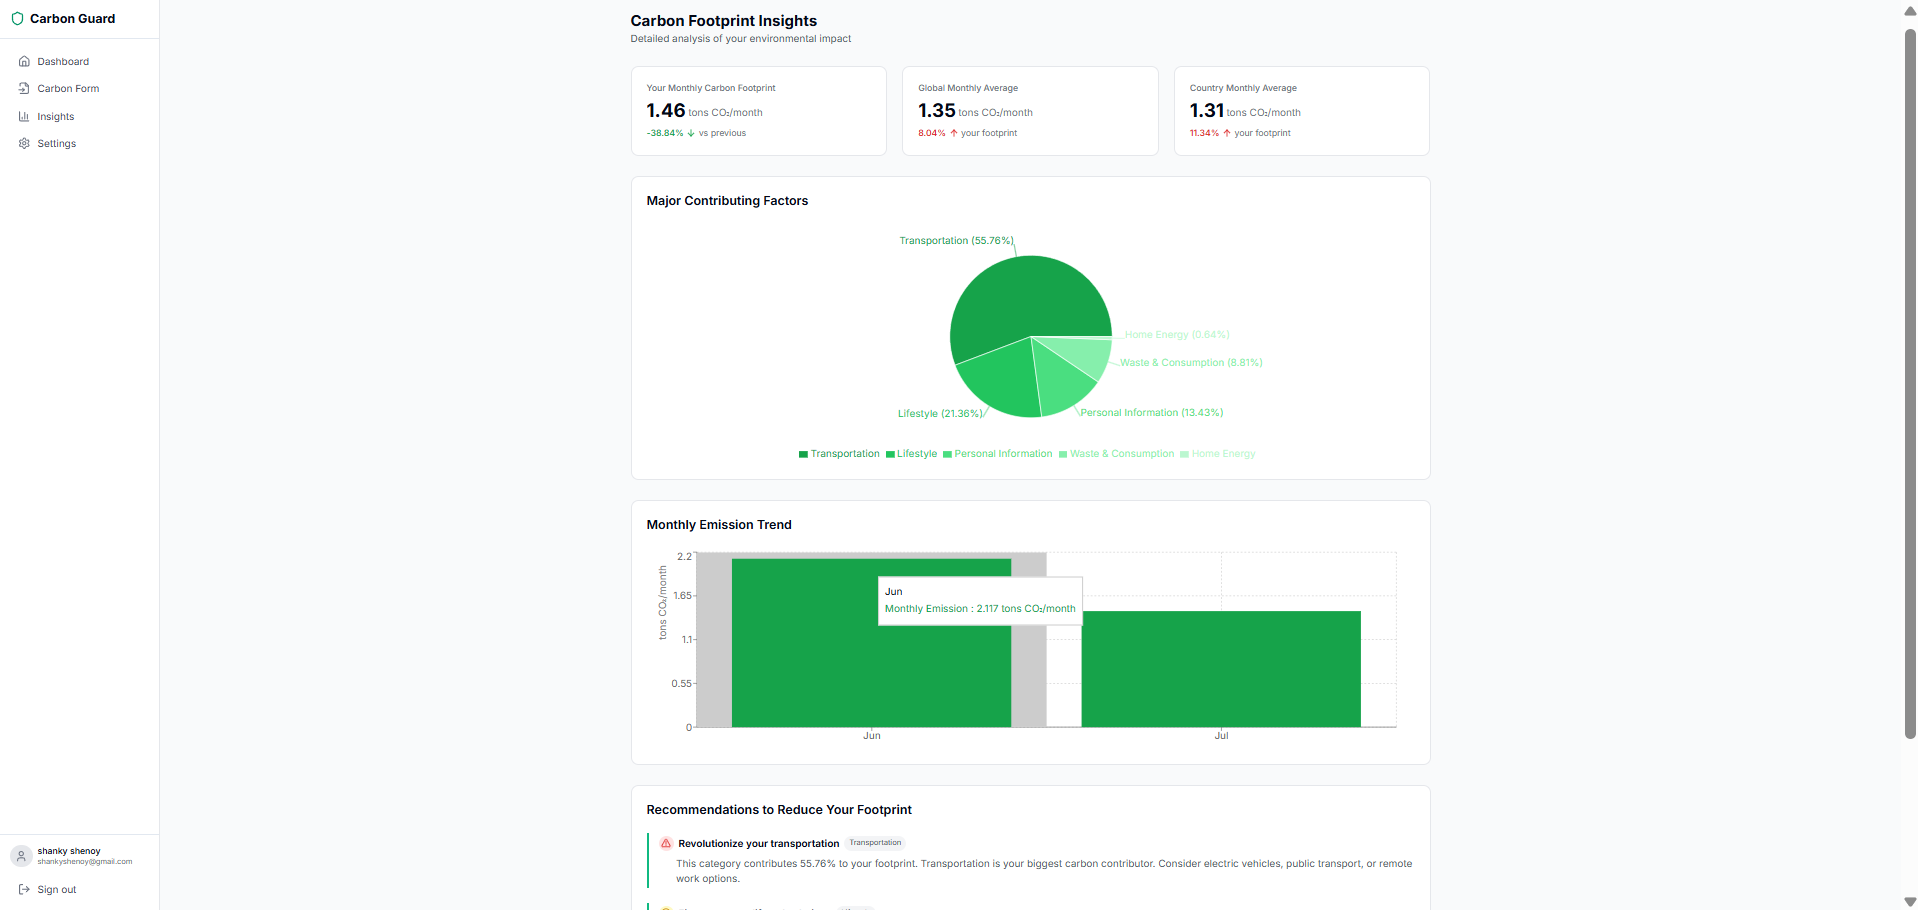Click the form icon beside Carbon Form
This screenshot has height=910, width=1918.
[24, 89]
